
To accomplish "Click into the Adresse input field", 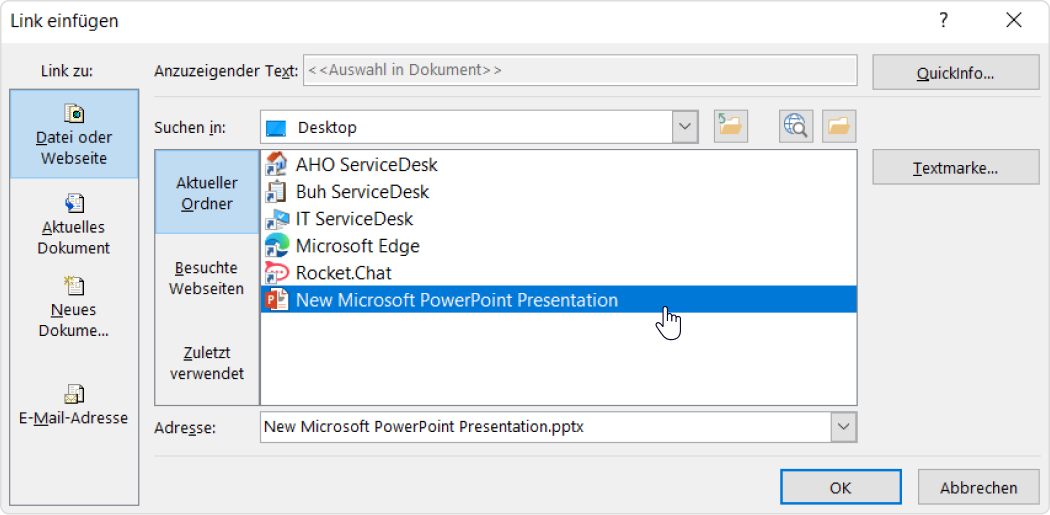I will (x=546, y=427).
